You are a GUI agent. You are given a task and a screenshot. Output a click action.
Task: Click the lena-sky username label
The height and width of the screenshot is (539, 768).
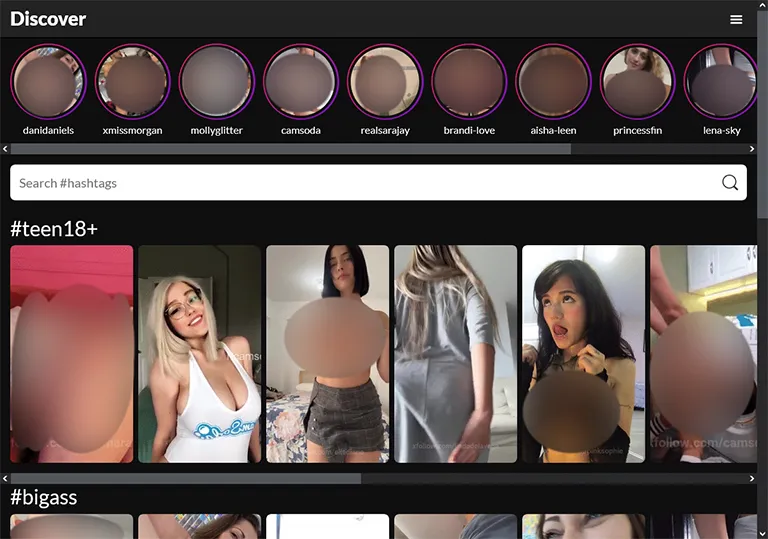(x=721, y=130)
